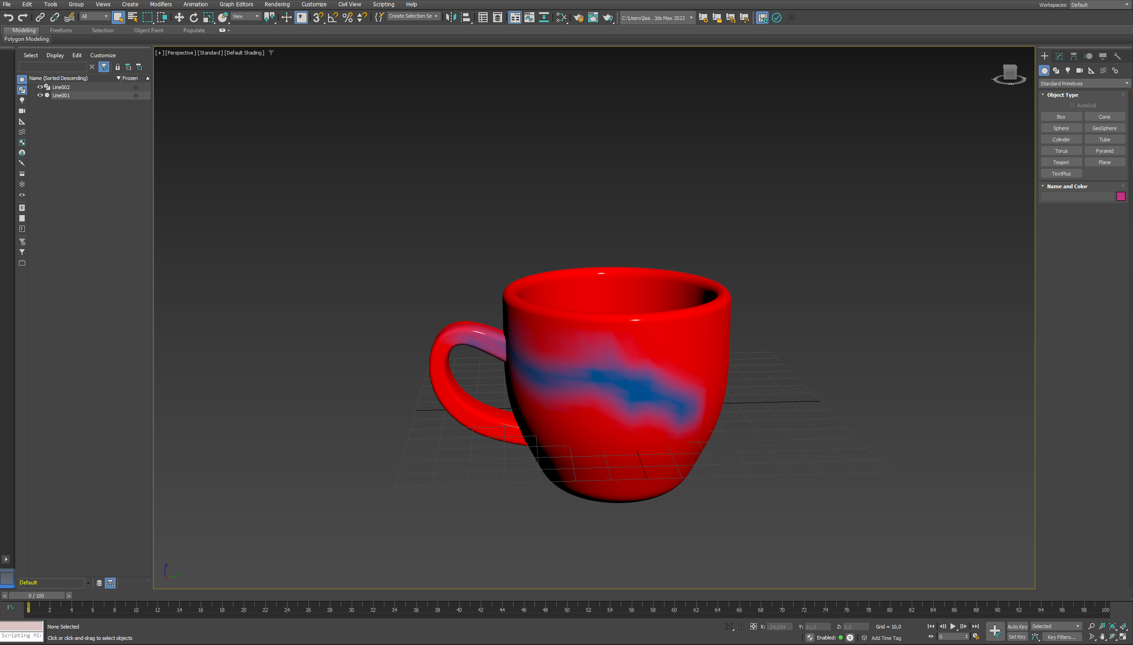This screenshot has height=645, width=1133.
Task: Enable the AutoGrid checkbox
Action: pos(1072,105)
